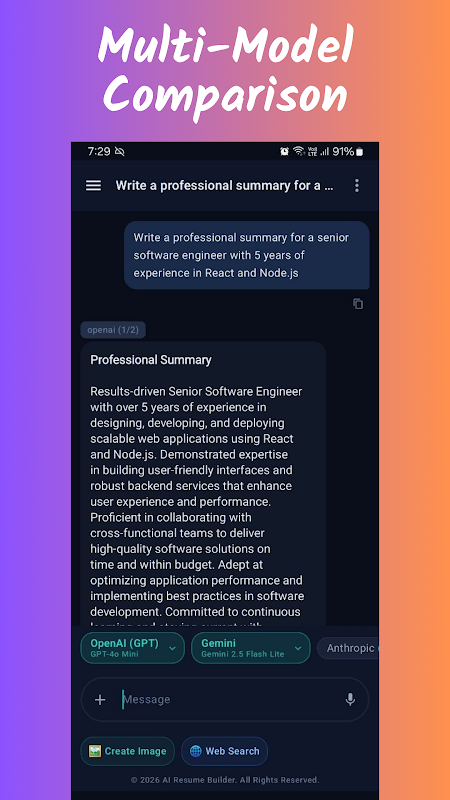Open the three-dot overflow menu

(x=357, y=186)
